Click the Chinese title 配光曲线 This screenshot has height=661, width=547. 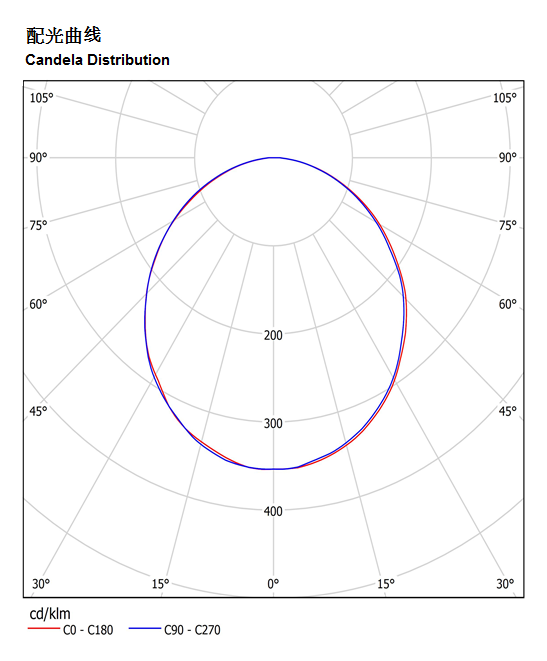[x=64, y=35]
